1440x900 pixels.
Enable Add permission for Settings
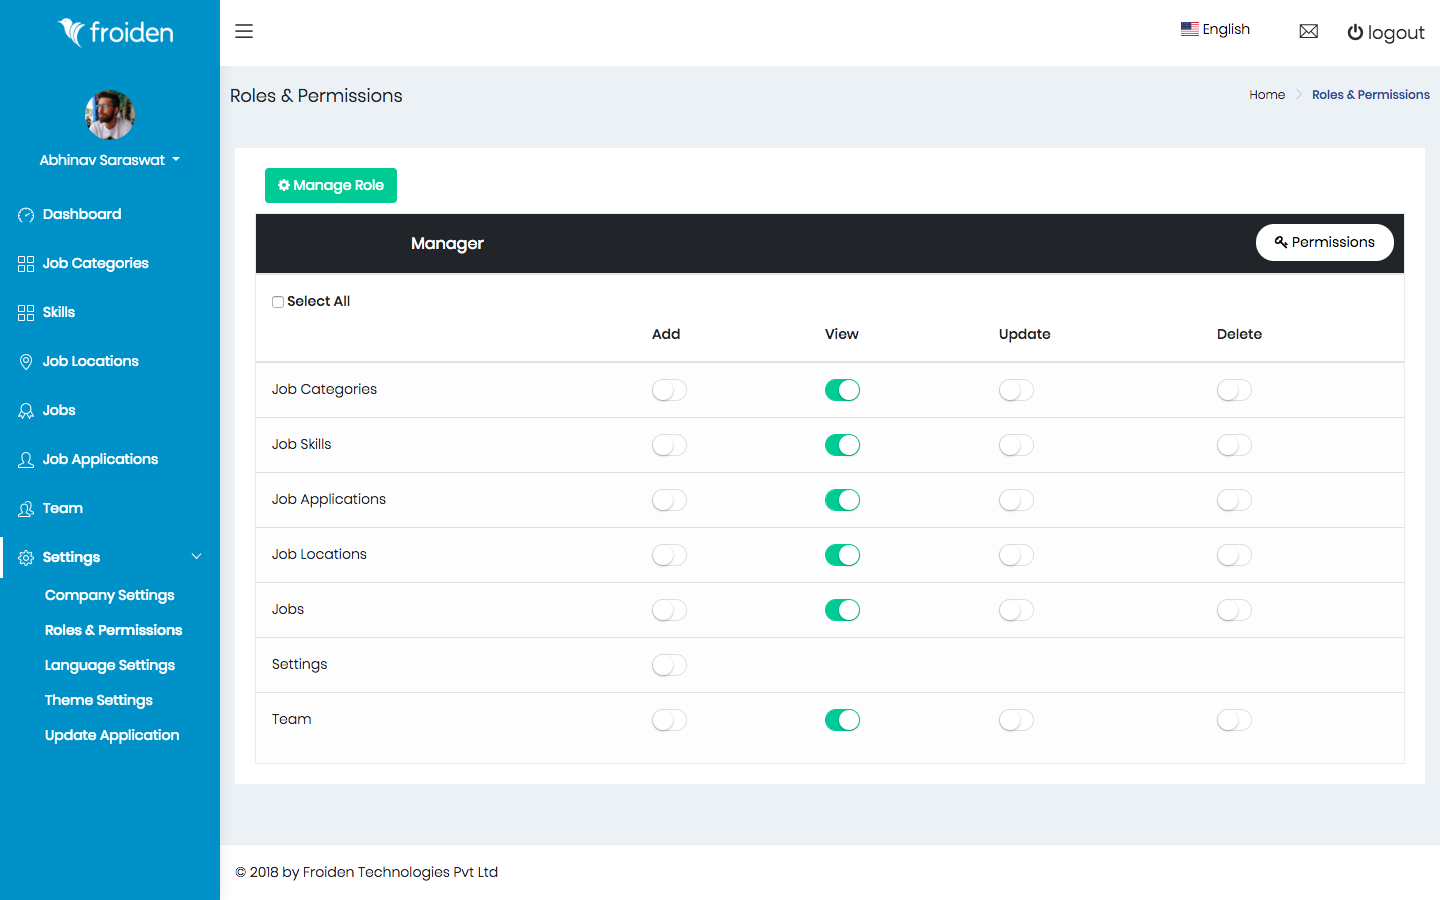669,665
